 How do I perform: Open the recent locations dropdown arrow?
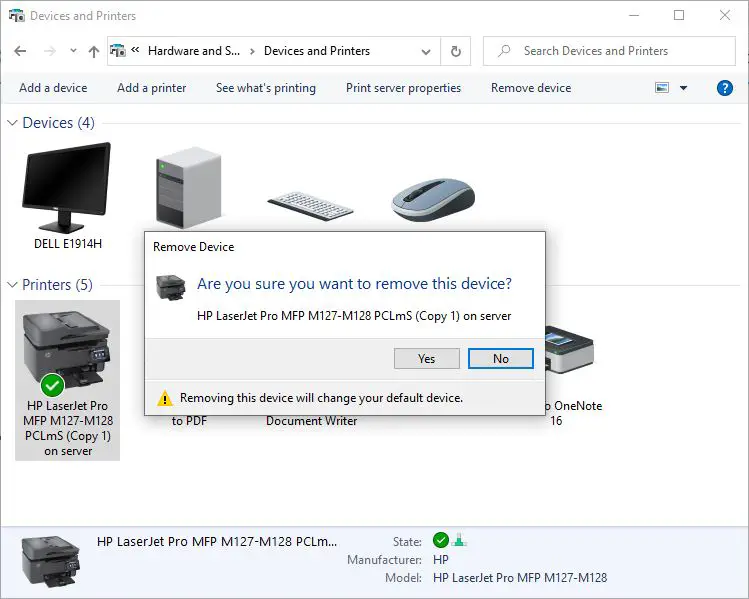[x=72, y=51]
